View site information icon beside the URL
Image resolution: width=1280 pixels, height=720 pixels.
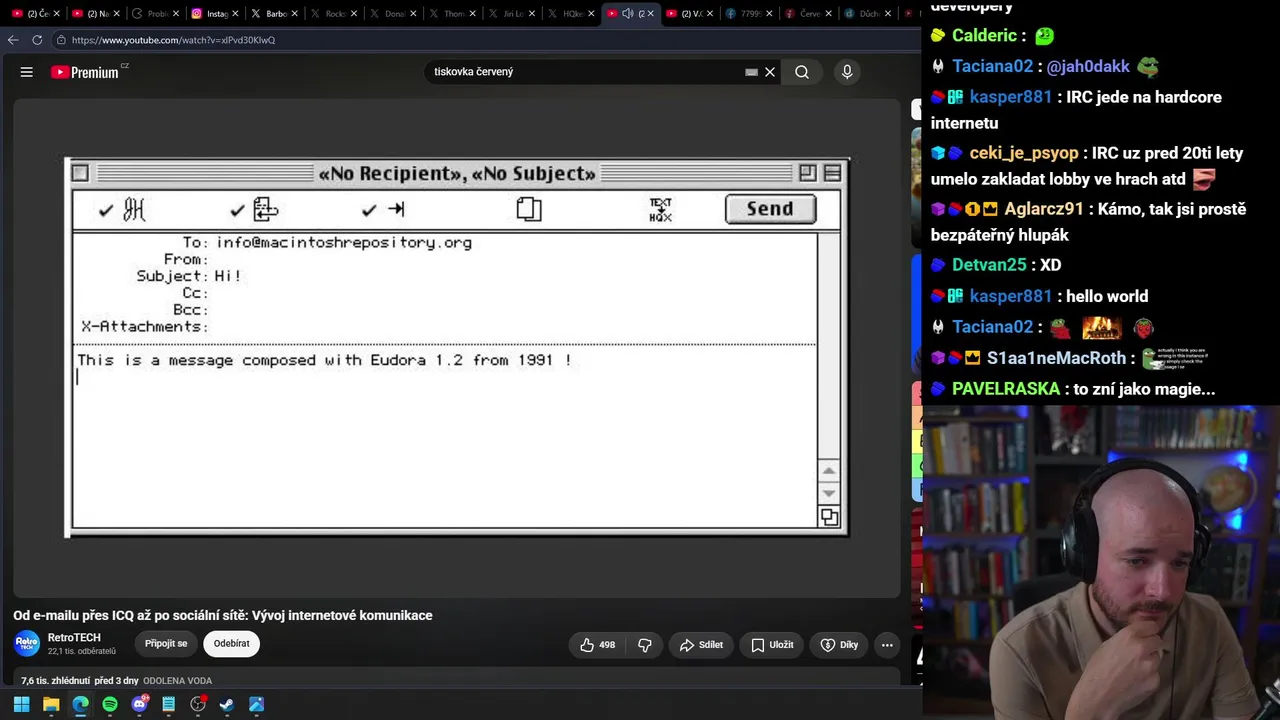tap(61, 40)
